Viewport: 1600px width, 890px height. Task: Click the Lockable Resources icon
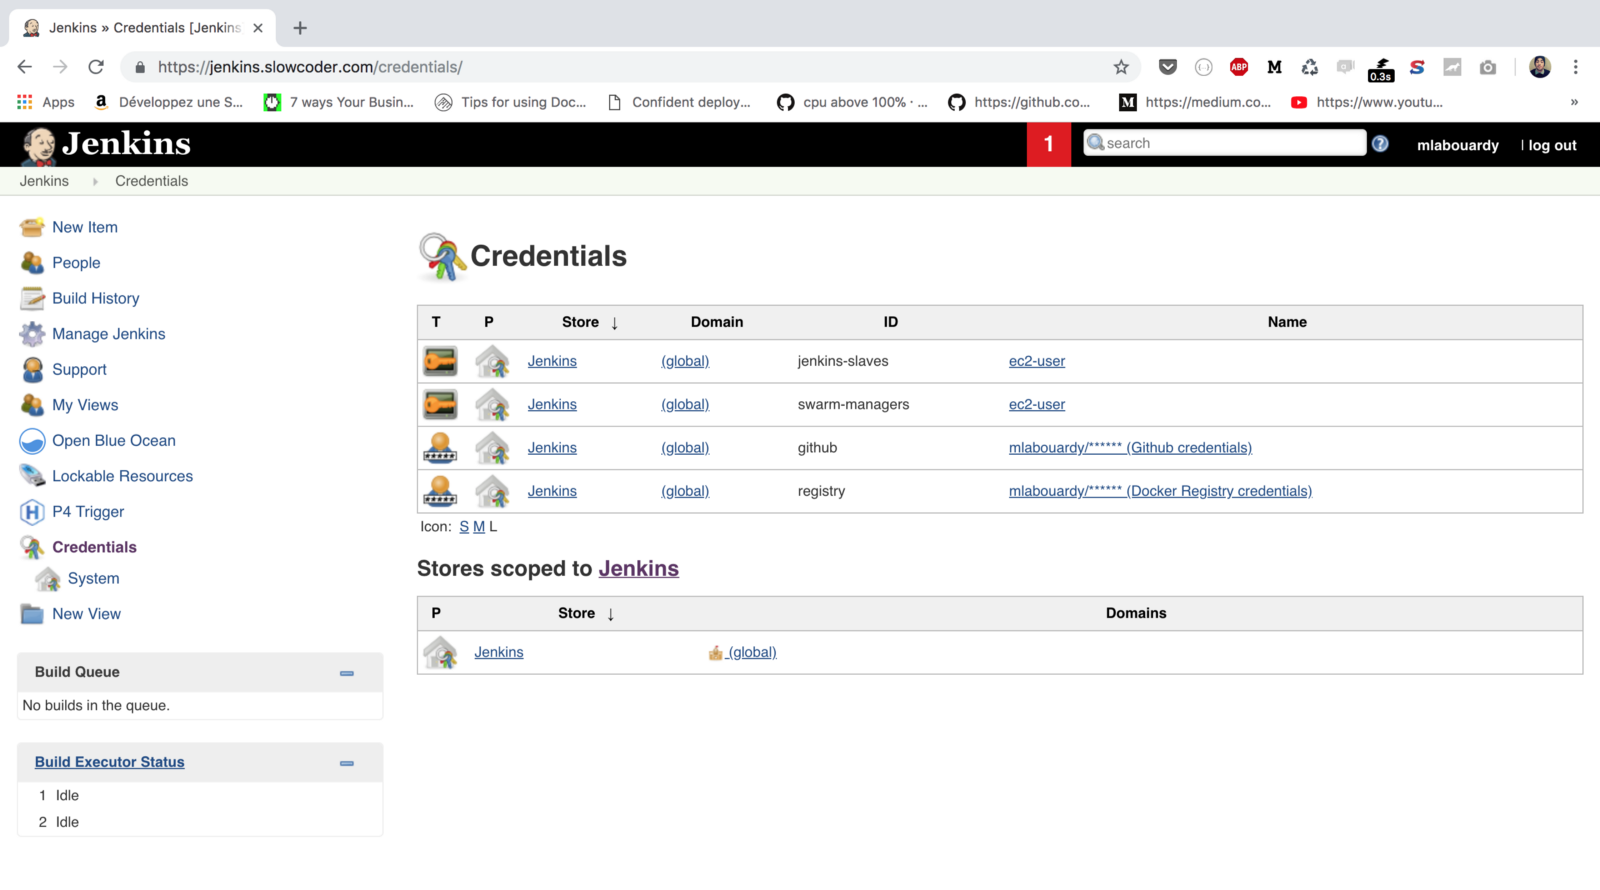(32, 476)
